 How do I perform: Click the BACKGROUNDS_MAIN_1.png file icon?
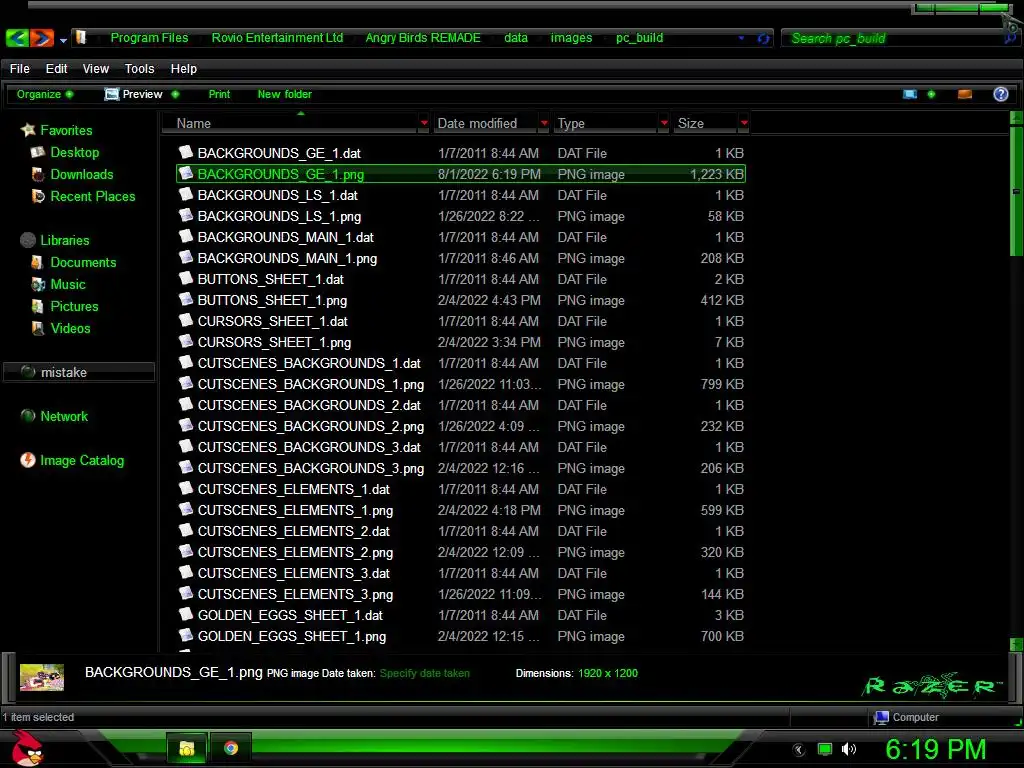click(186, 257)
